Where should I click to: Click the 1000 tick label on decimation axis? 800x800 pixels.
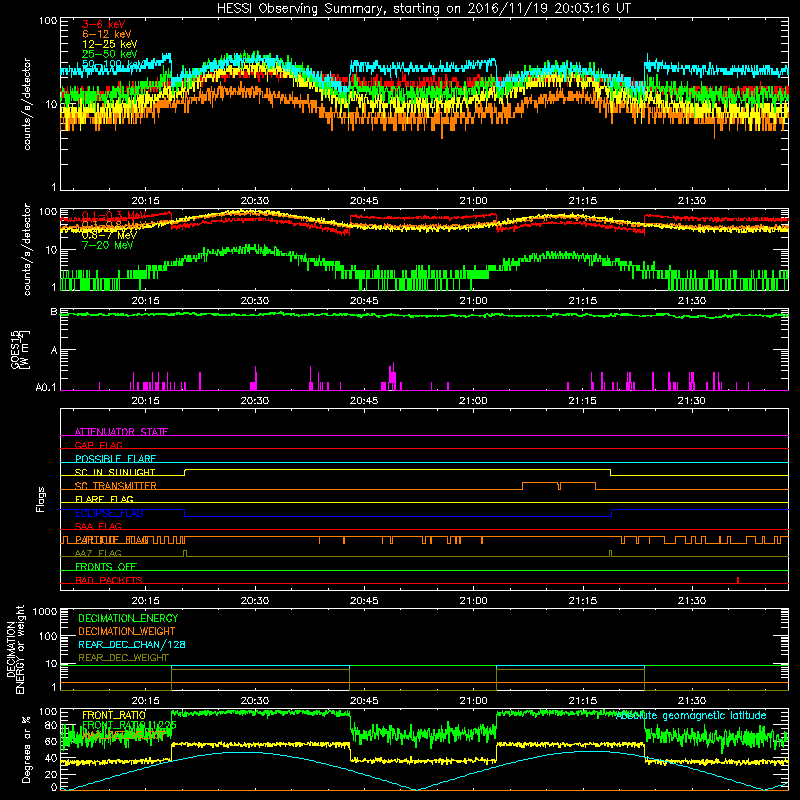(45, 612)
